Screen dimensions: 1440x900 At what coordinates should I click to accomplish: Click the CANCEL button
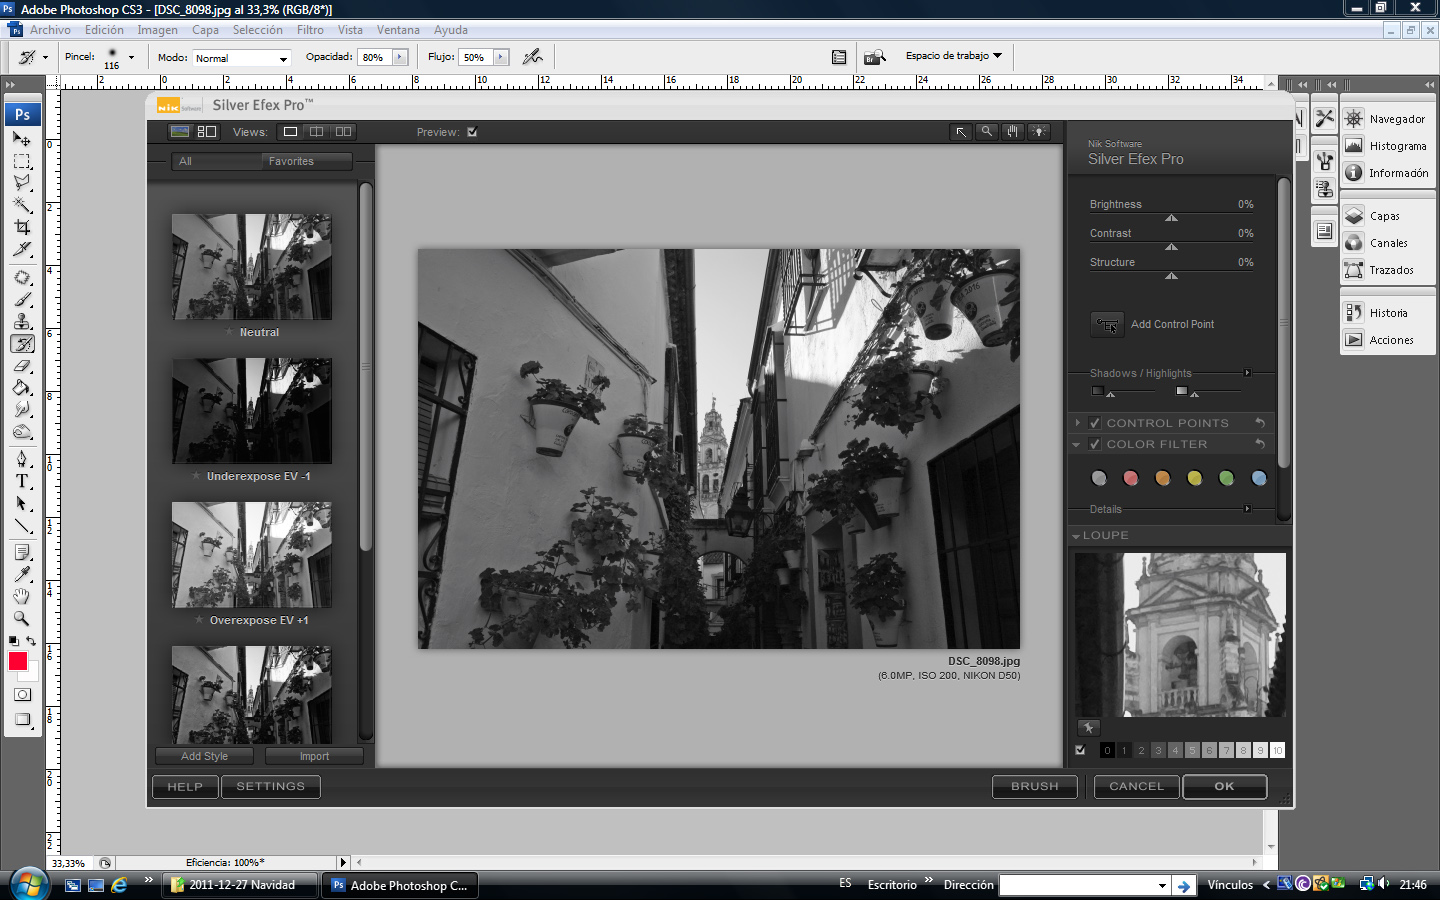(x=1136, y=787)
